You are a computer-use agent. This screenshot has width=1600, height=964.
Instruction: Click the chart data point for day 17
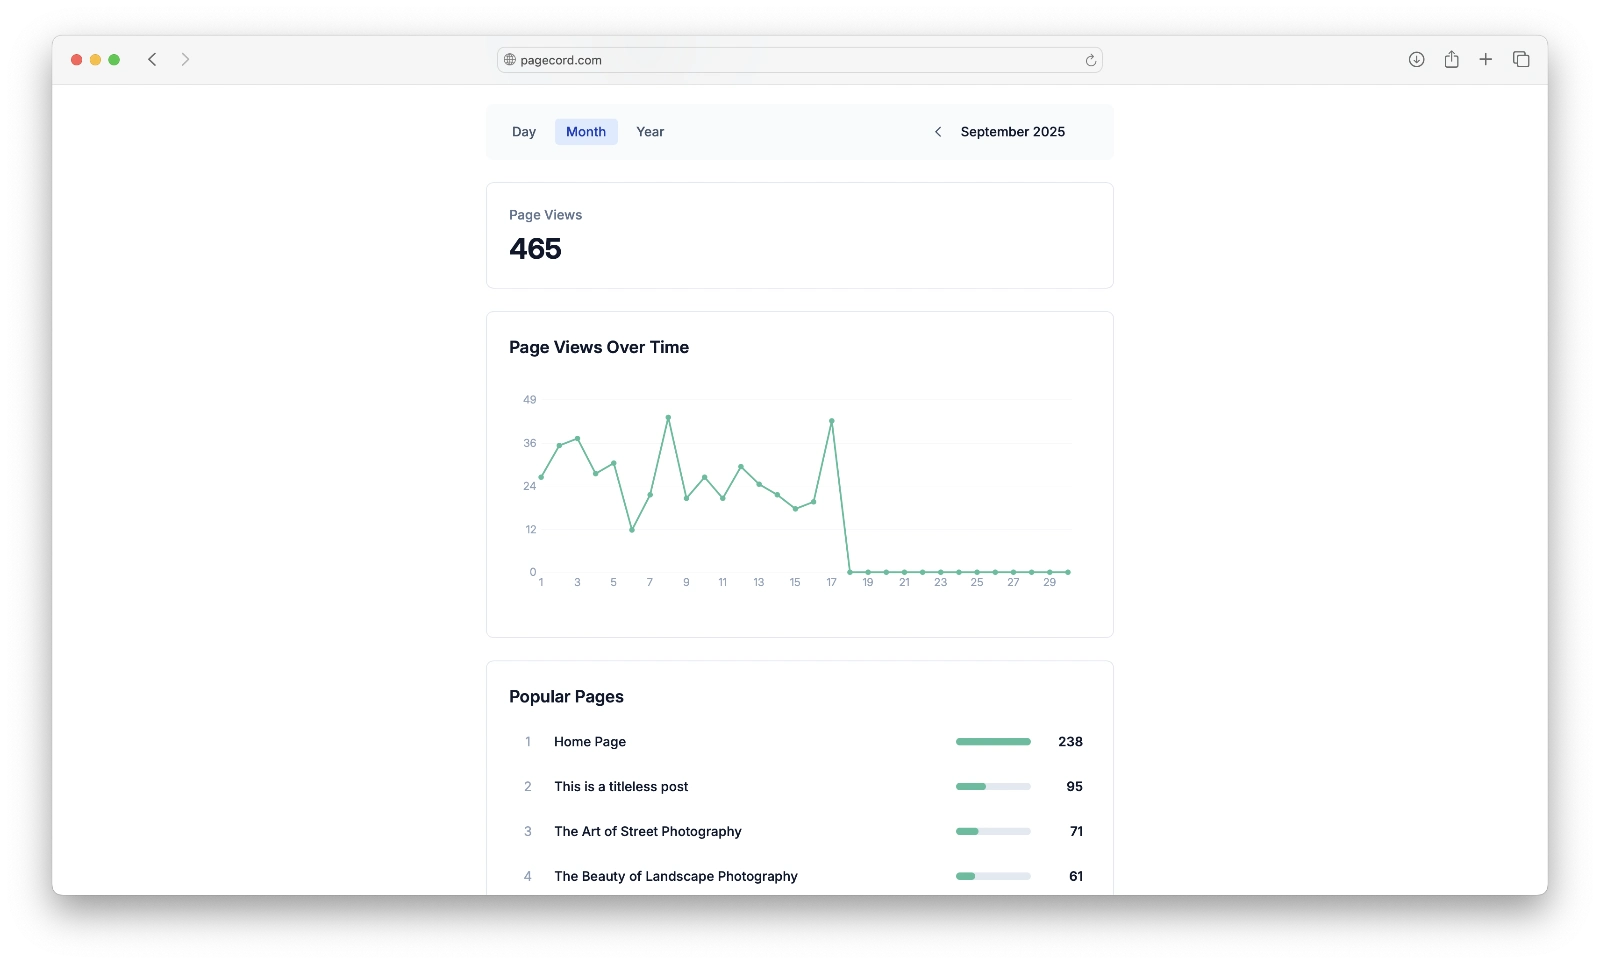click(x=831, y=421)
